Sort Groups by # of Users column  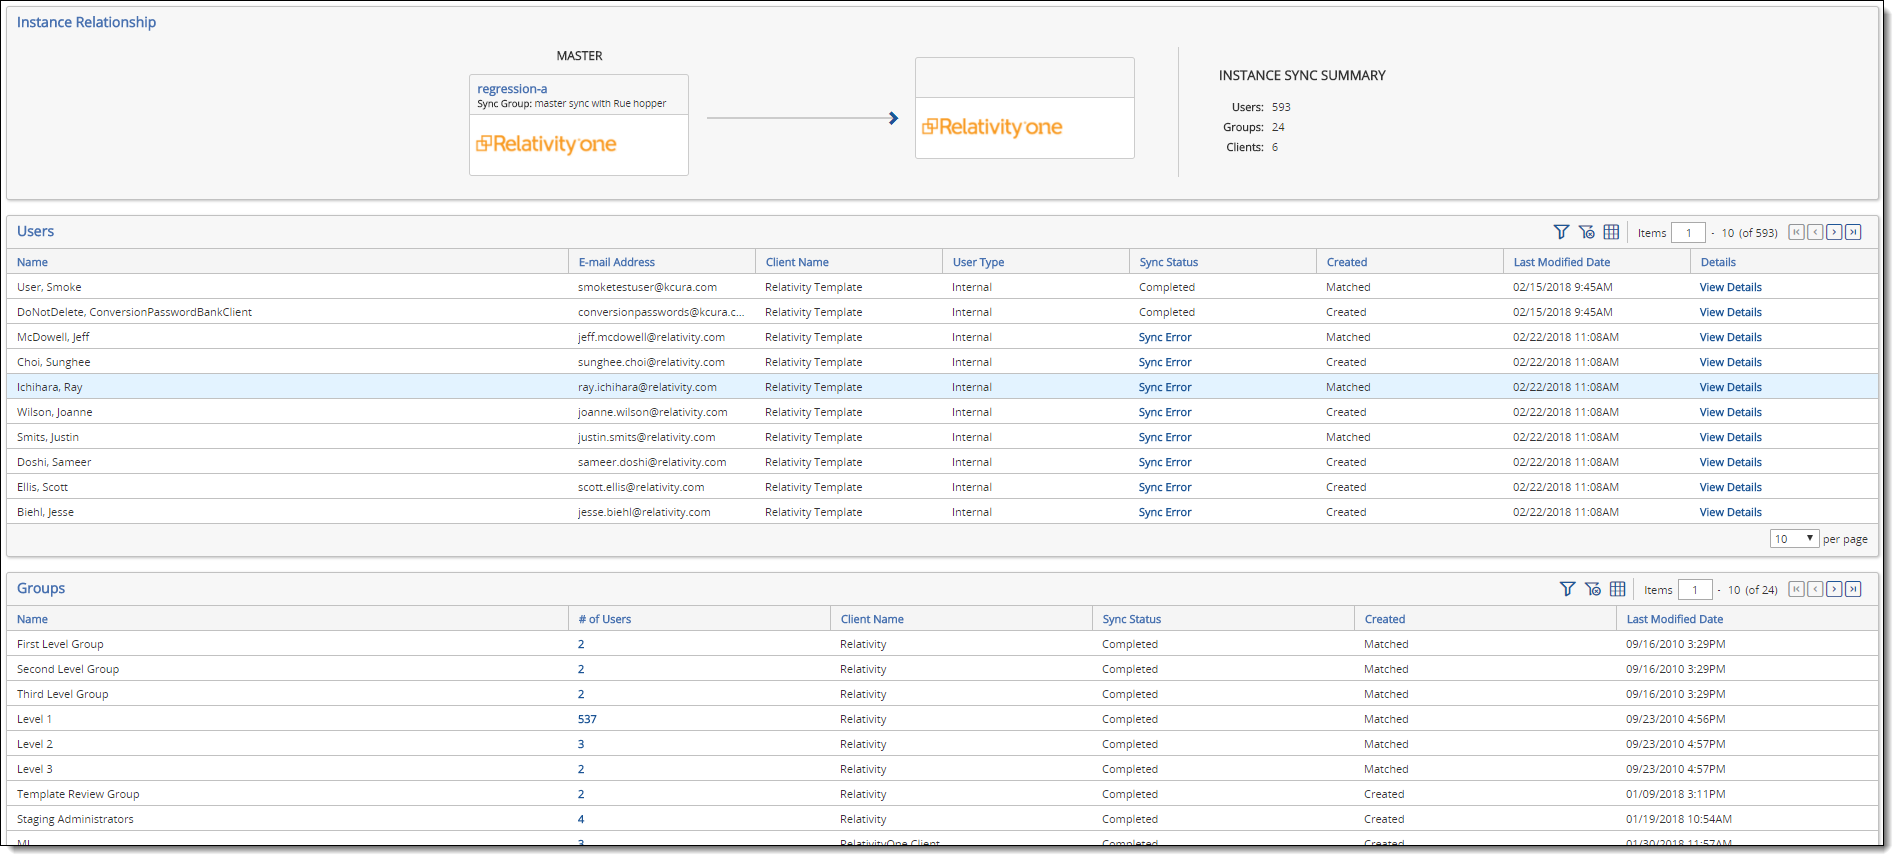604,619
